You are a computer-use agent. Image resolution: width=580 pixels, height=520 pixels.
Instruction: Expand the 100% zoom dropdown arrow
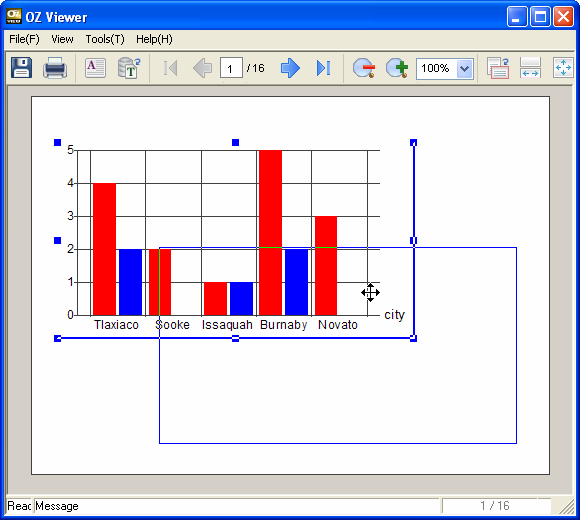464,68
